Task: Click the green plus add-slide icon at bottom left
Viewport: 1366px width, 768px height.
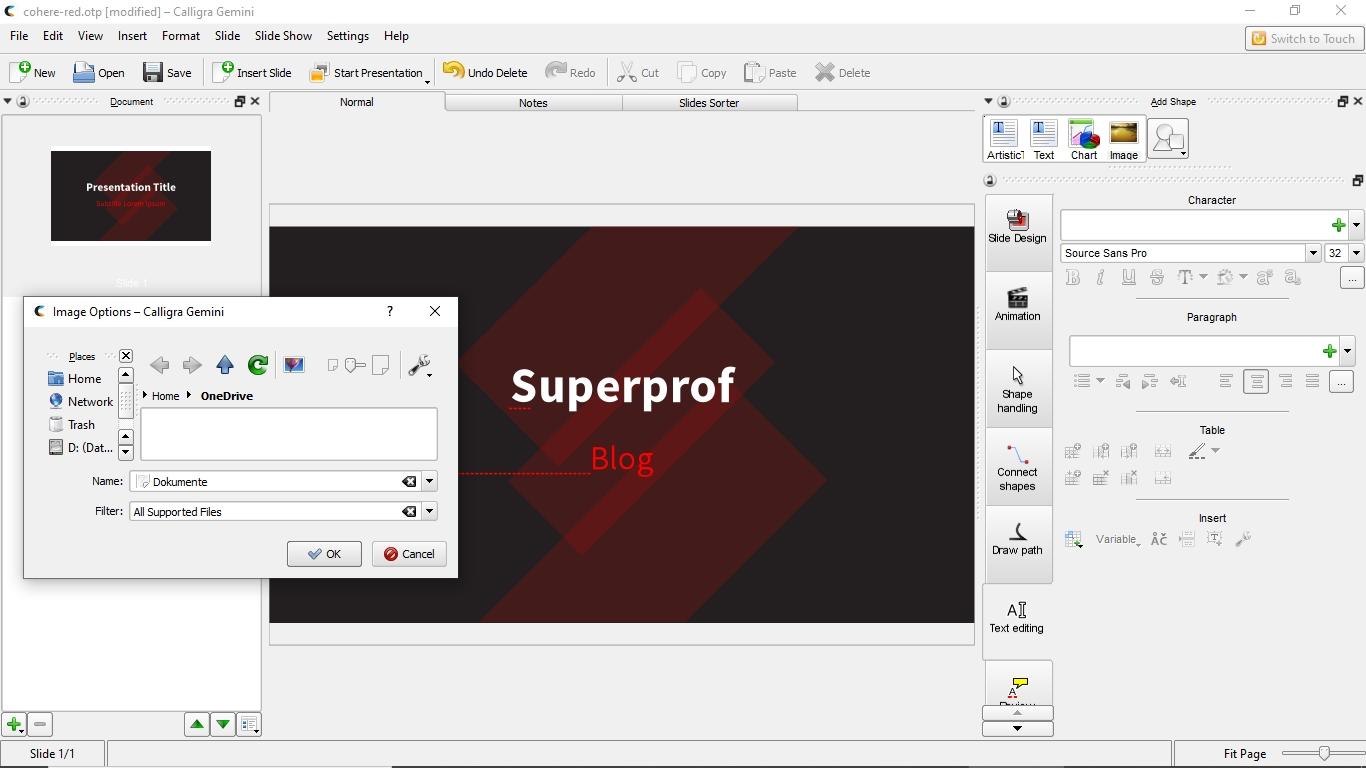Action: [x=14, y=725]
